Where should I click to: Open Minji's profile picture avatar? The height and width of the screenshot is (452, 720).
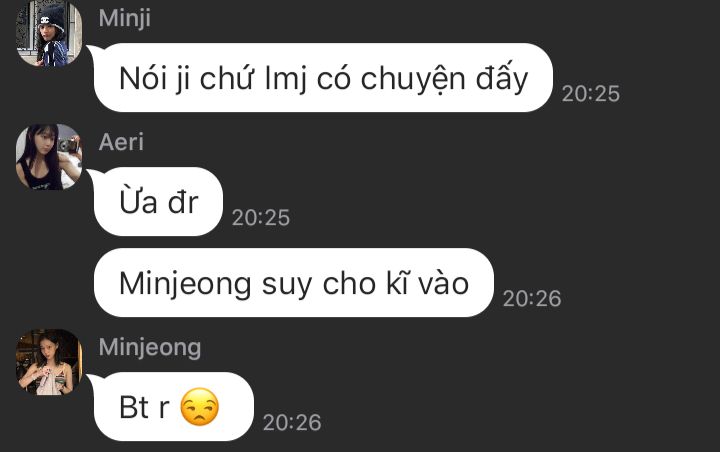pos(49,34)
